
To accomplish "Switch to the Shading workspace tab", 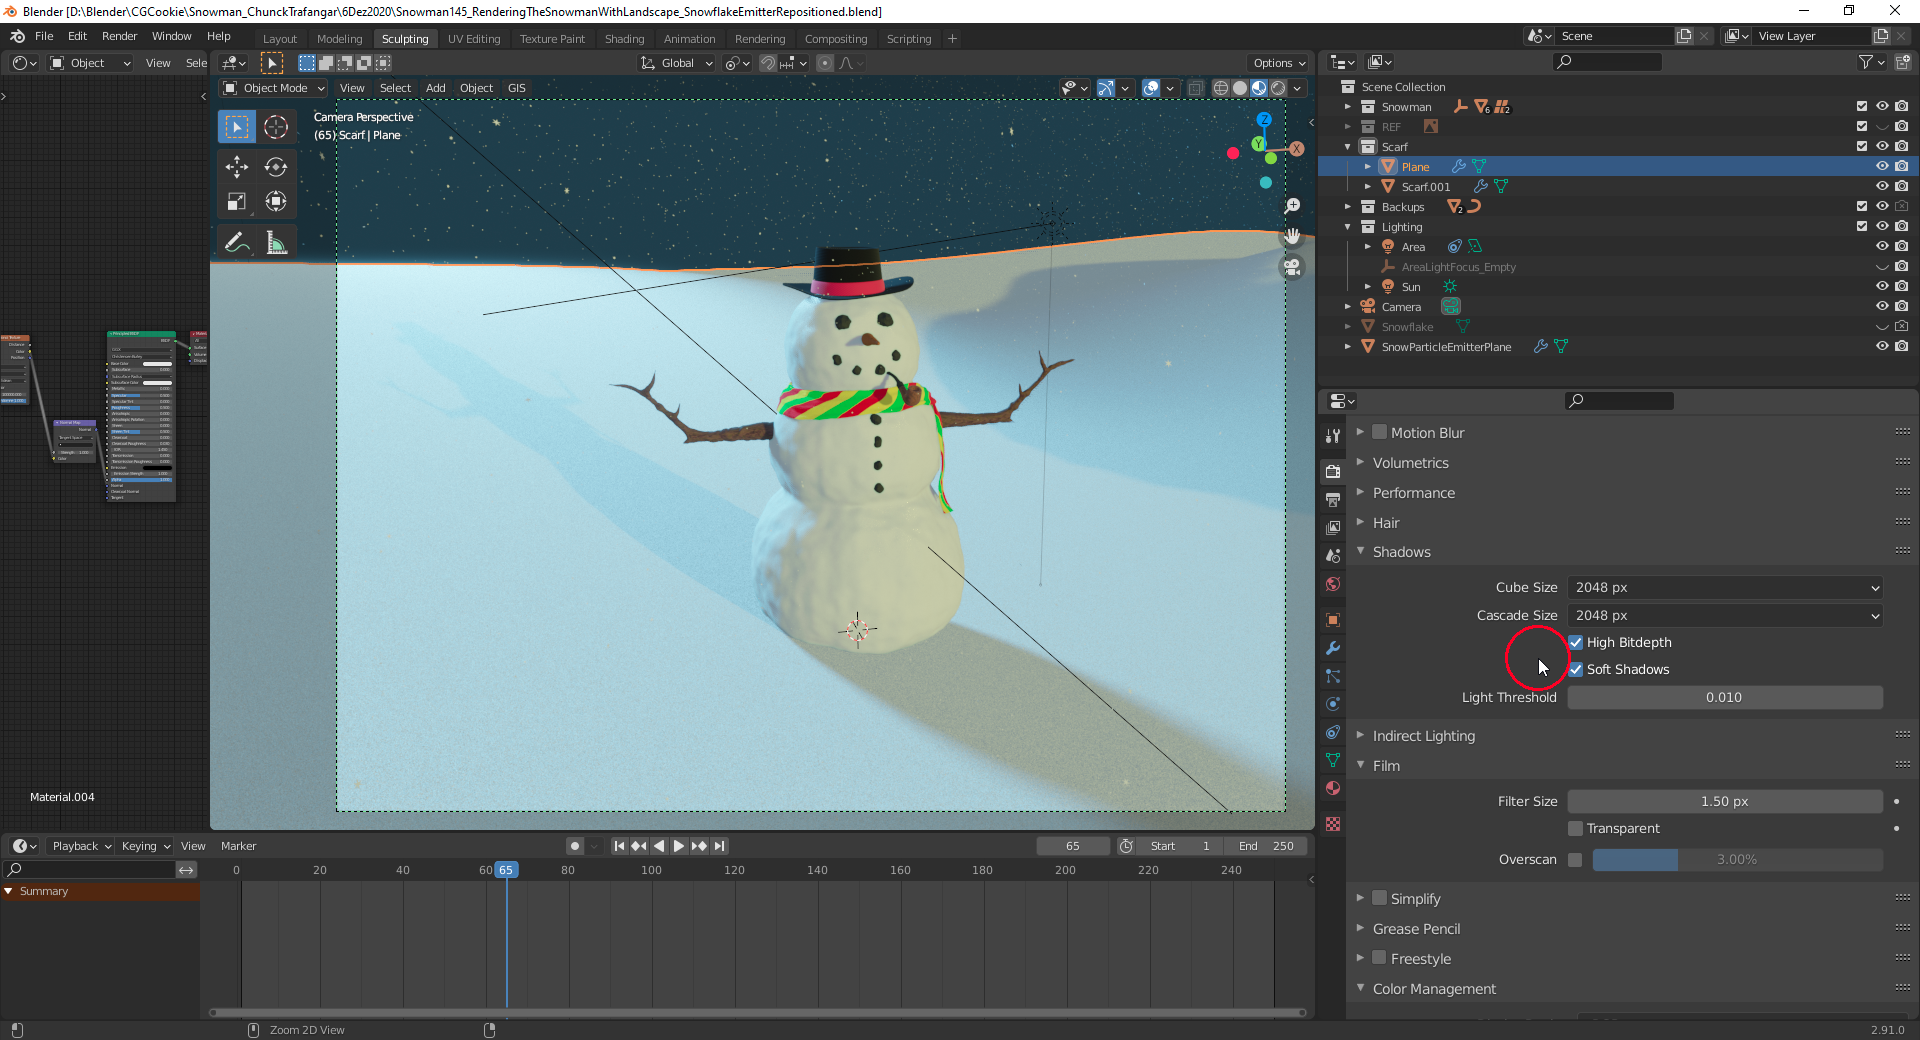I will 624,38.
